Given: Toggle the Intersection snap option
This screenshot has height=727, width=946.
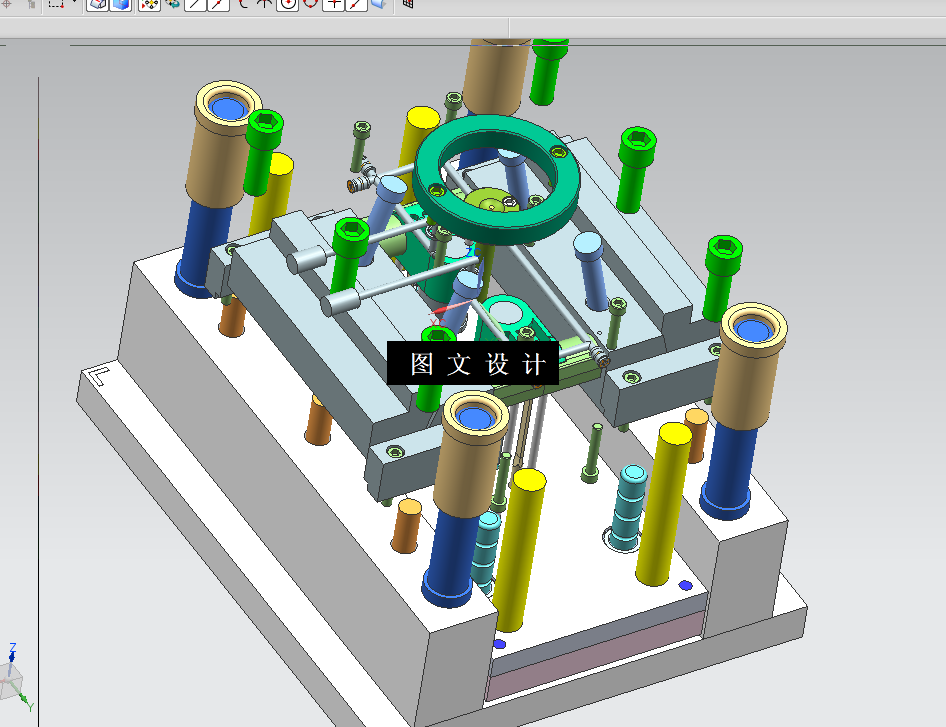Looking at the screenshot, I should [x=264, y=4].
